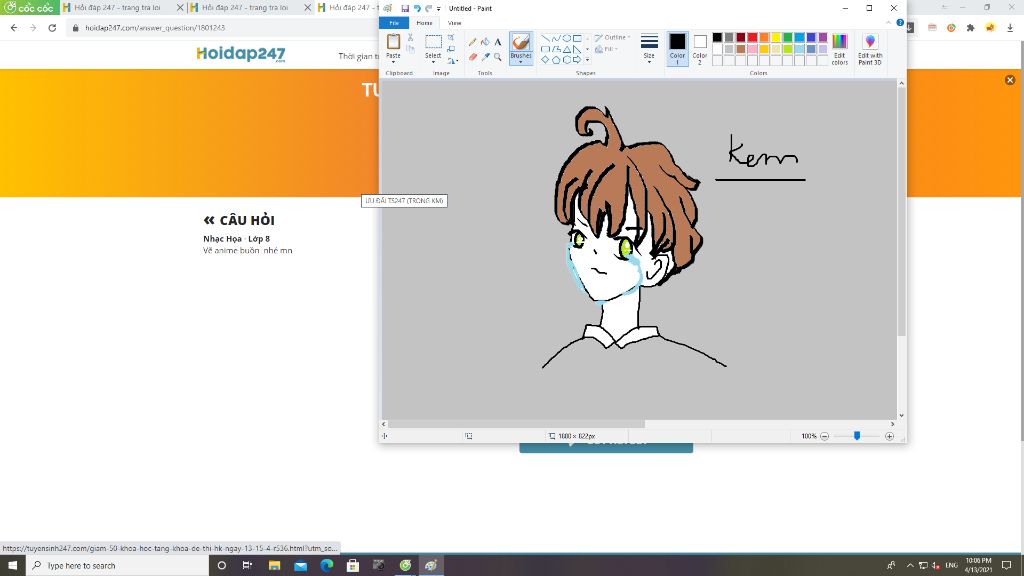
Task: Click the taskbar search box
Action: coord(118,566)
